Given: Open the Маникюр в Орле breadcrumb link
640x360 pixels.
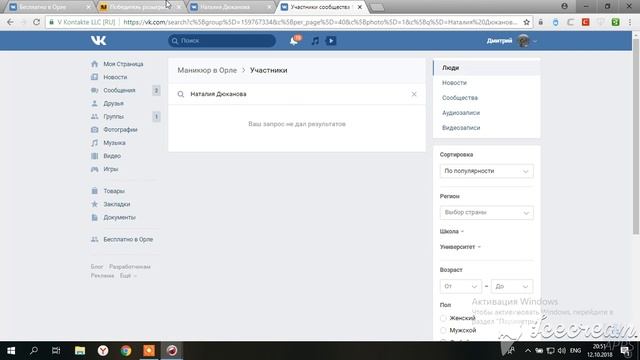Looking at the screenshot, I should tap(207, 70).
